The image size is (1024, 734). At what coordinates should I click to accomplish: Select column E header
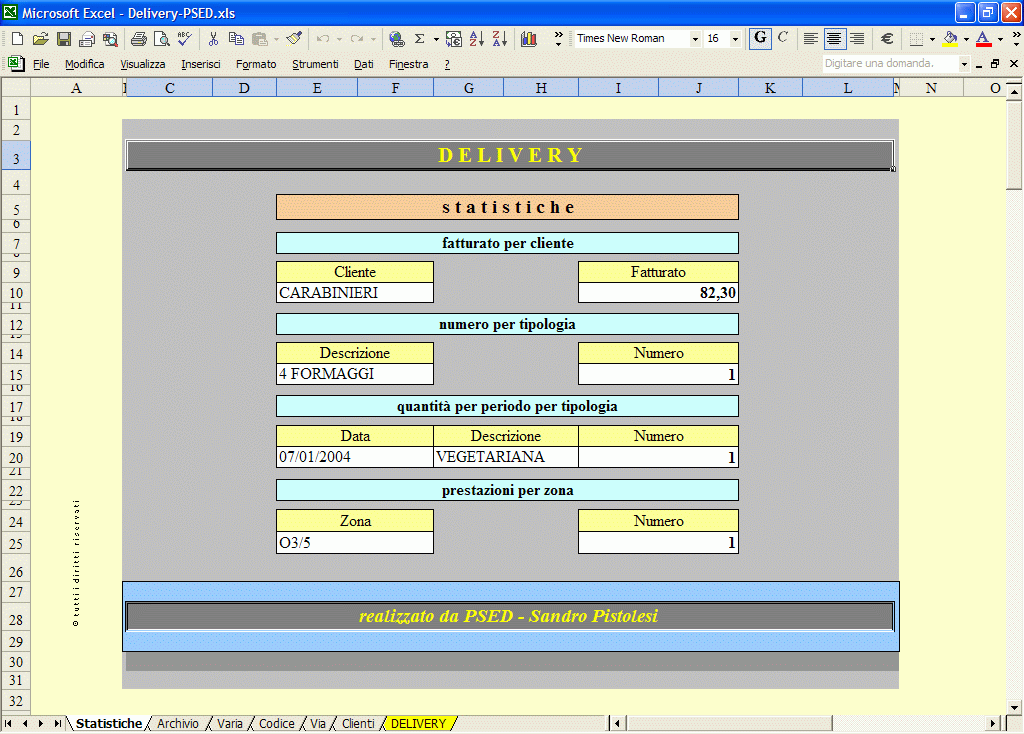coord(317,88)
